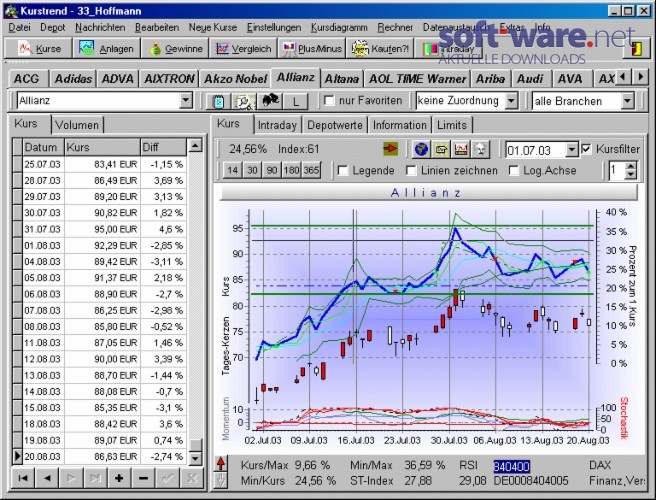656x500 pixels.
Task: Click the L button in filter bar
Action: pyautogui.click(x=296, y=101)
